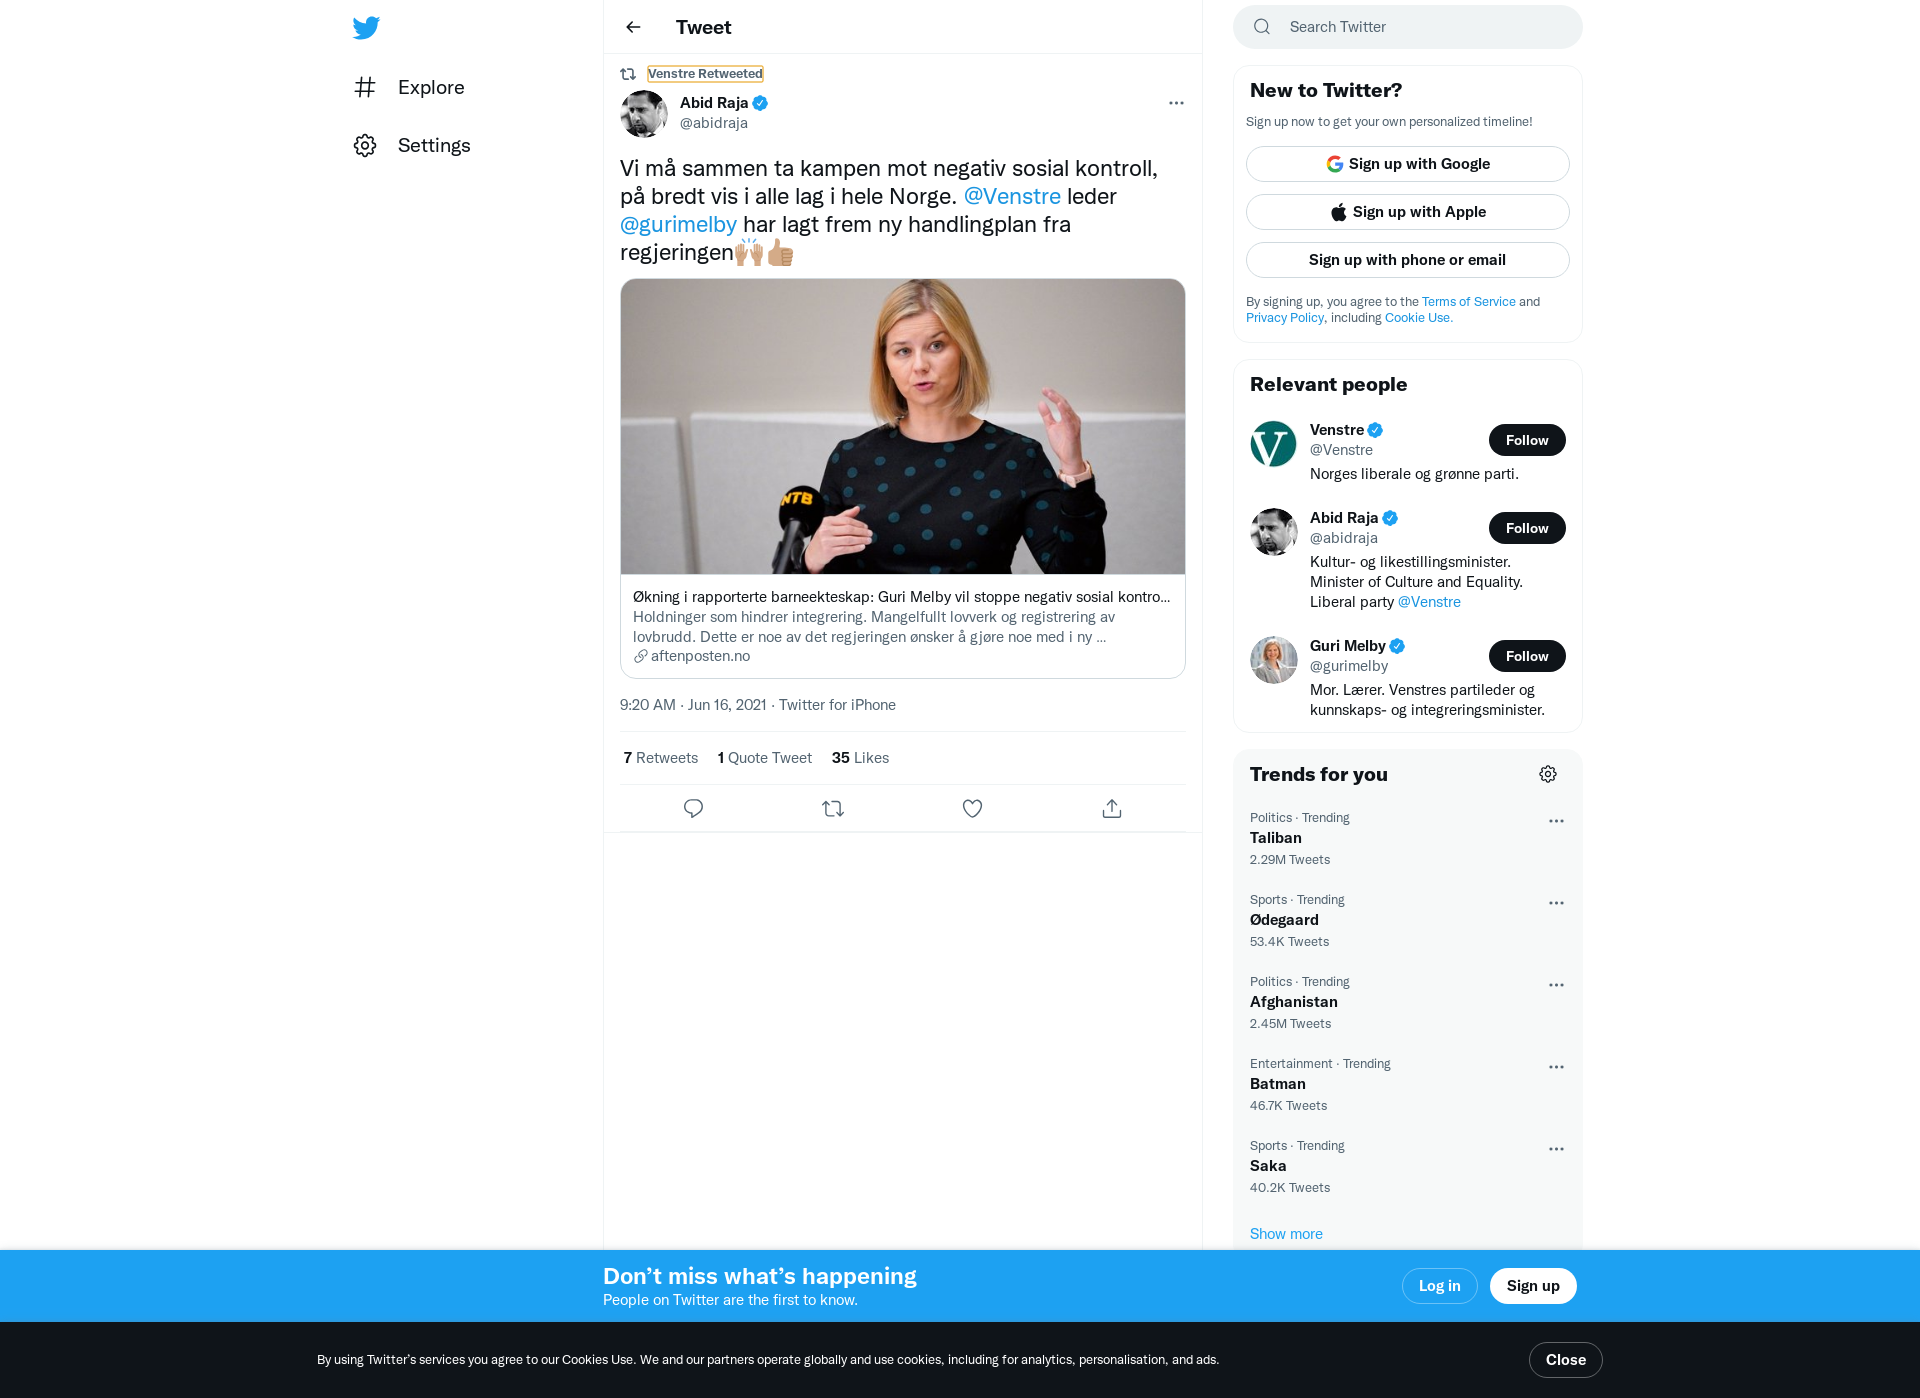Go back using the arrow icon
1920x1398 pixels.
click(633, 27)
